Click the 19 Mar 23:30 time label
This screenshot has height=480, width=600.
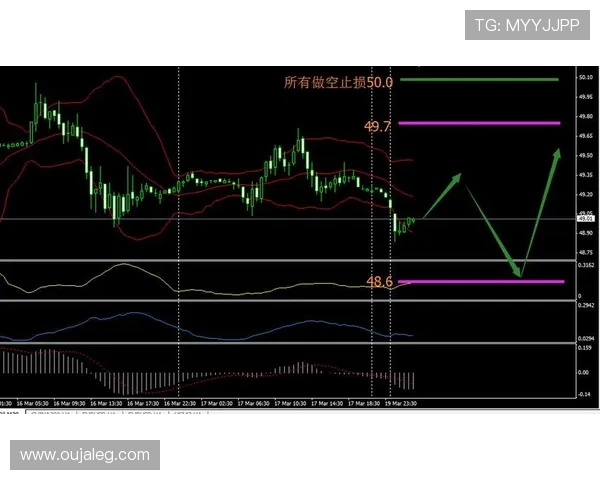pos(401,403)
